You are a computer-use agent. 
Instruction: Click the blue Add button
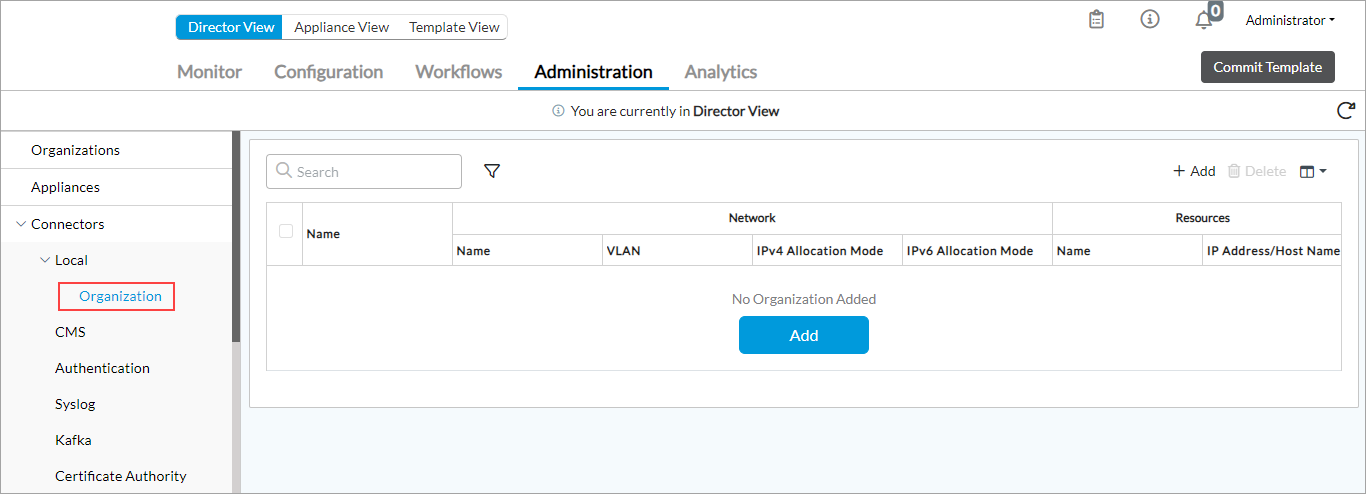(803, 335)
